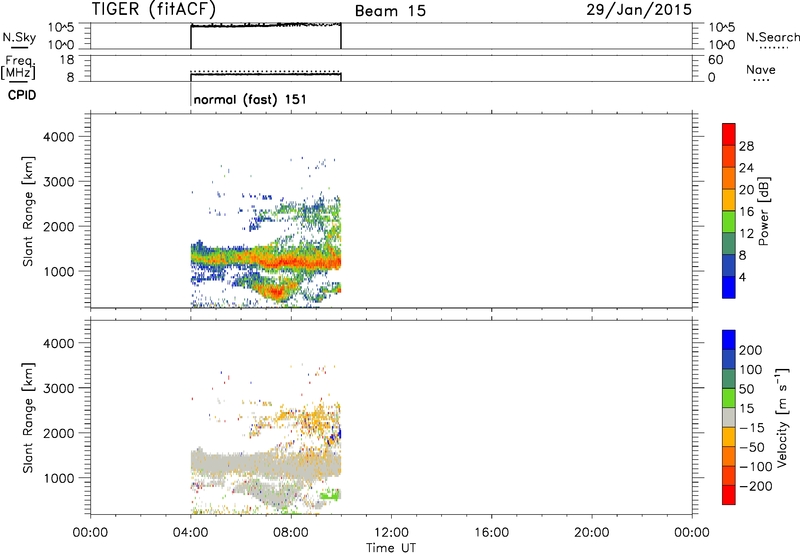Click the 29/Jan/2015 date label
Viewport: 800px width, 554px height.
click(x=639, y=10)
